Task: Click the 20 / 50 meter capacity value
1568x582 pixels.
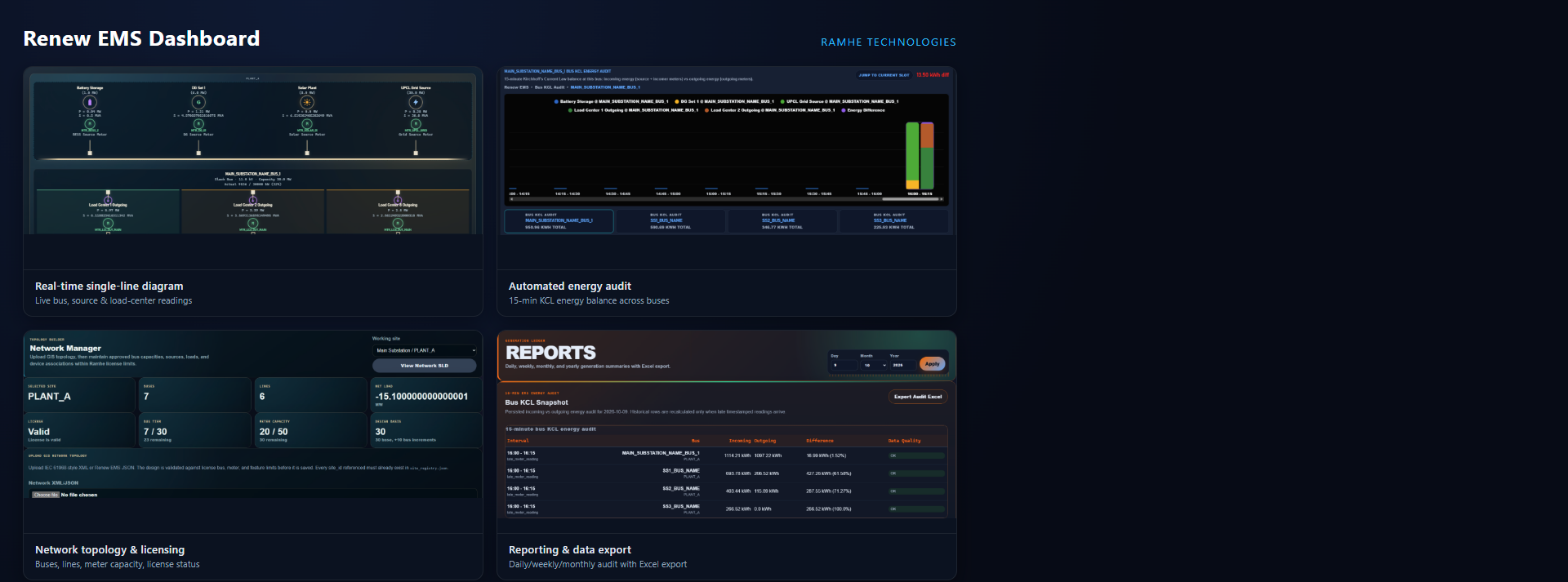Action: coord(275,432)
